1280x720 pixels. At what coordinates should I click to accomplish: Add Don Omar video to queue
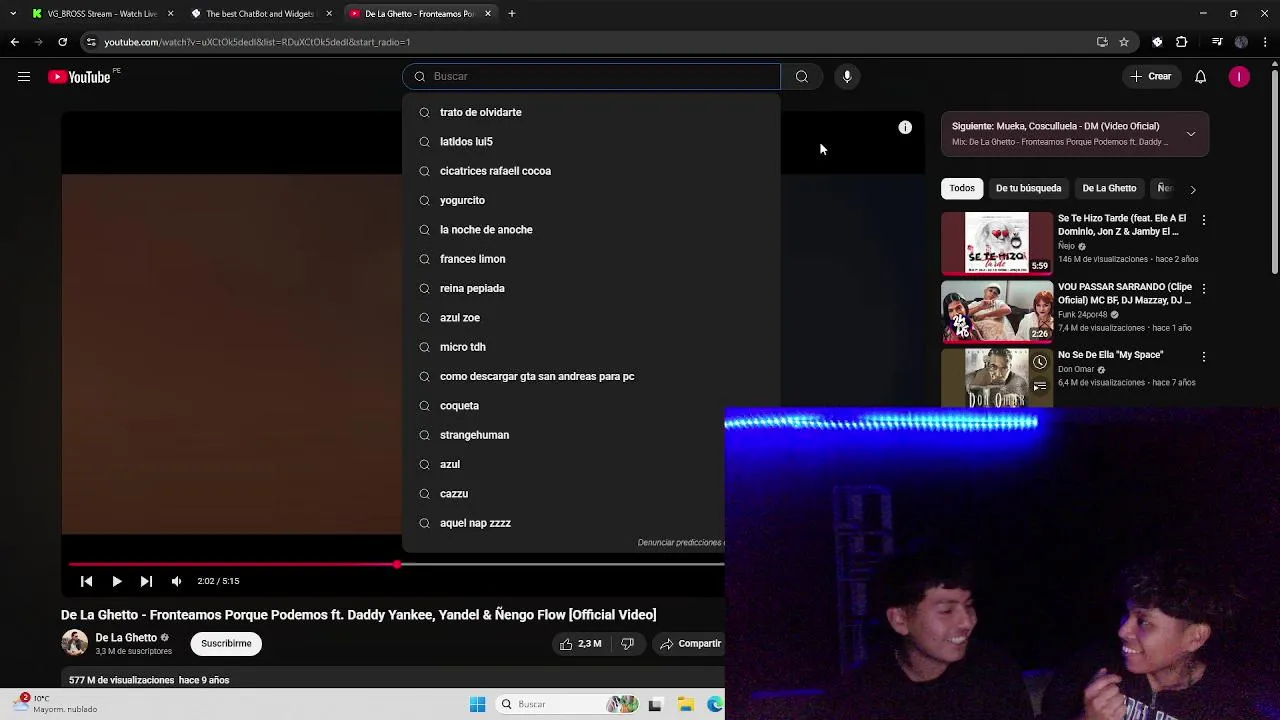coord(1040,386)
